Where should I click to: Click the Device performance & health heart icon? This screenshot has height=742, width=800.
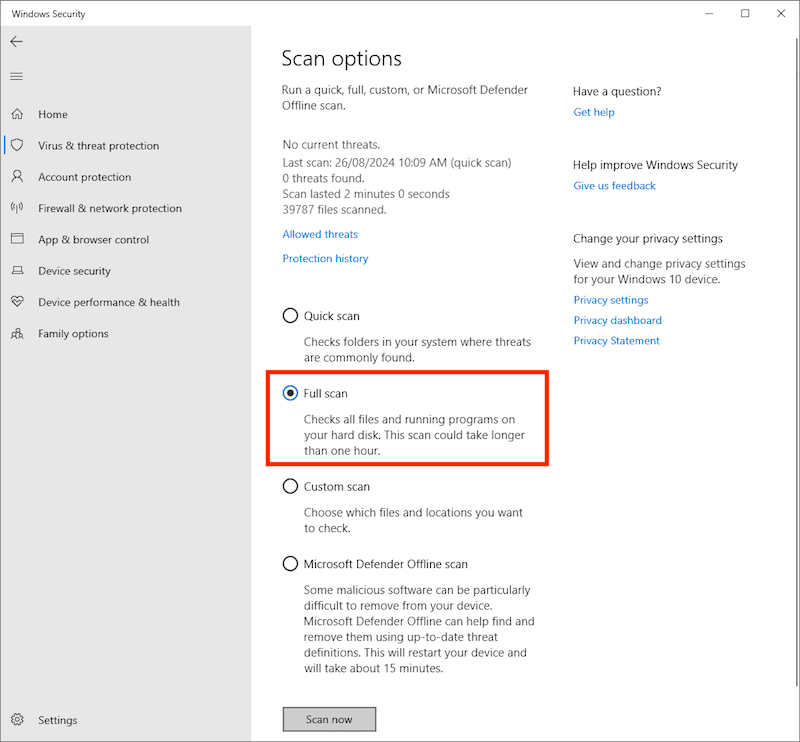pos(17,302)
